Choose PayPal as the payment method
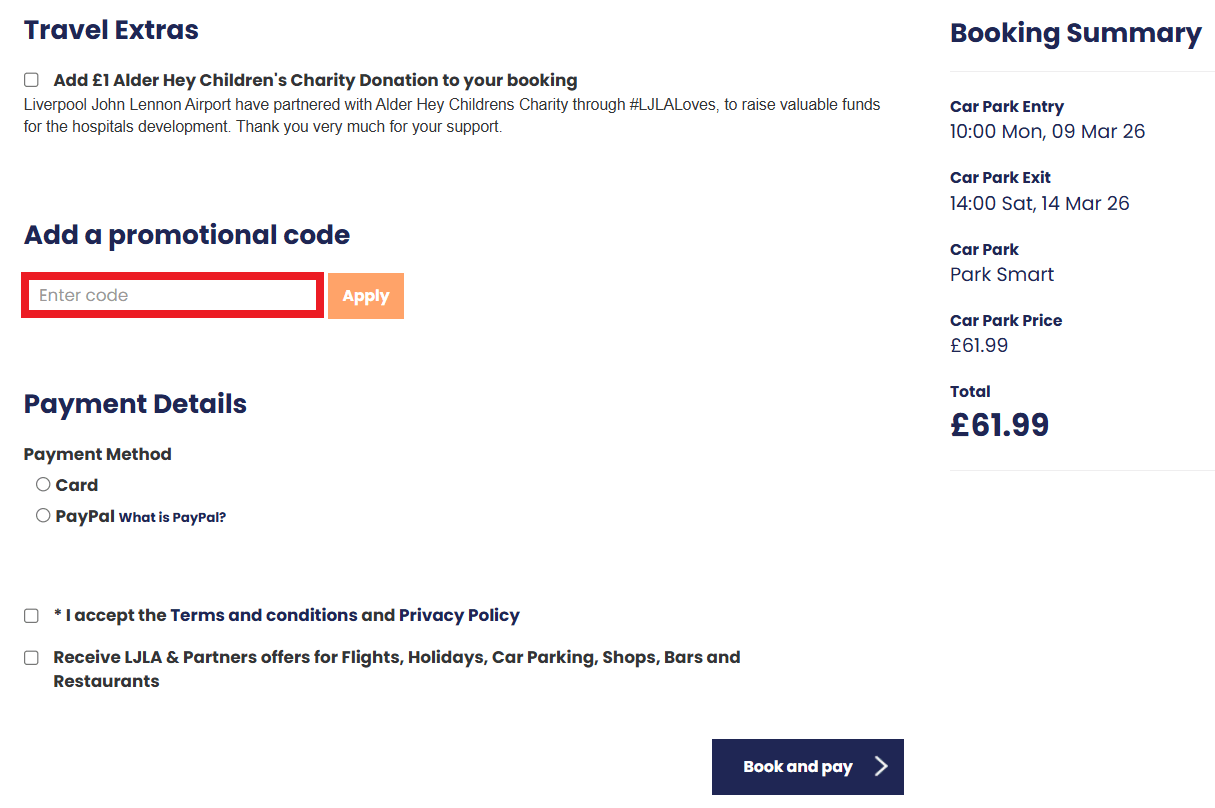The height and width of the screenshot is (808, 1215). click(43, 515)
